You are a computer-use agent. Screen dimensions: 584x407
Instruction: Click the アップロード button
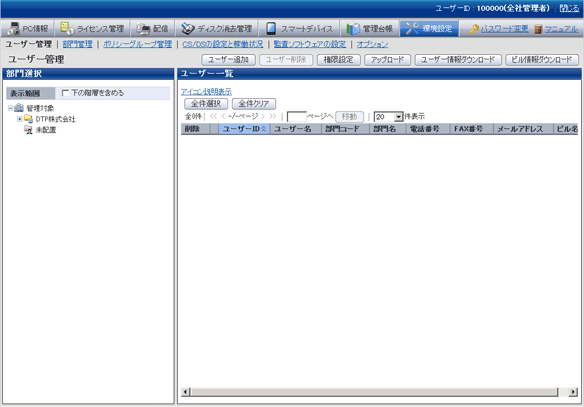pos(387,60)
